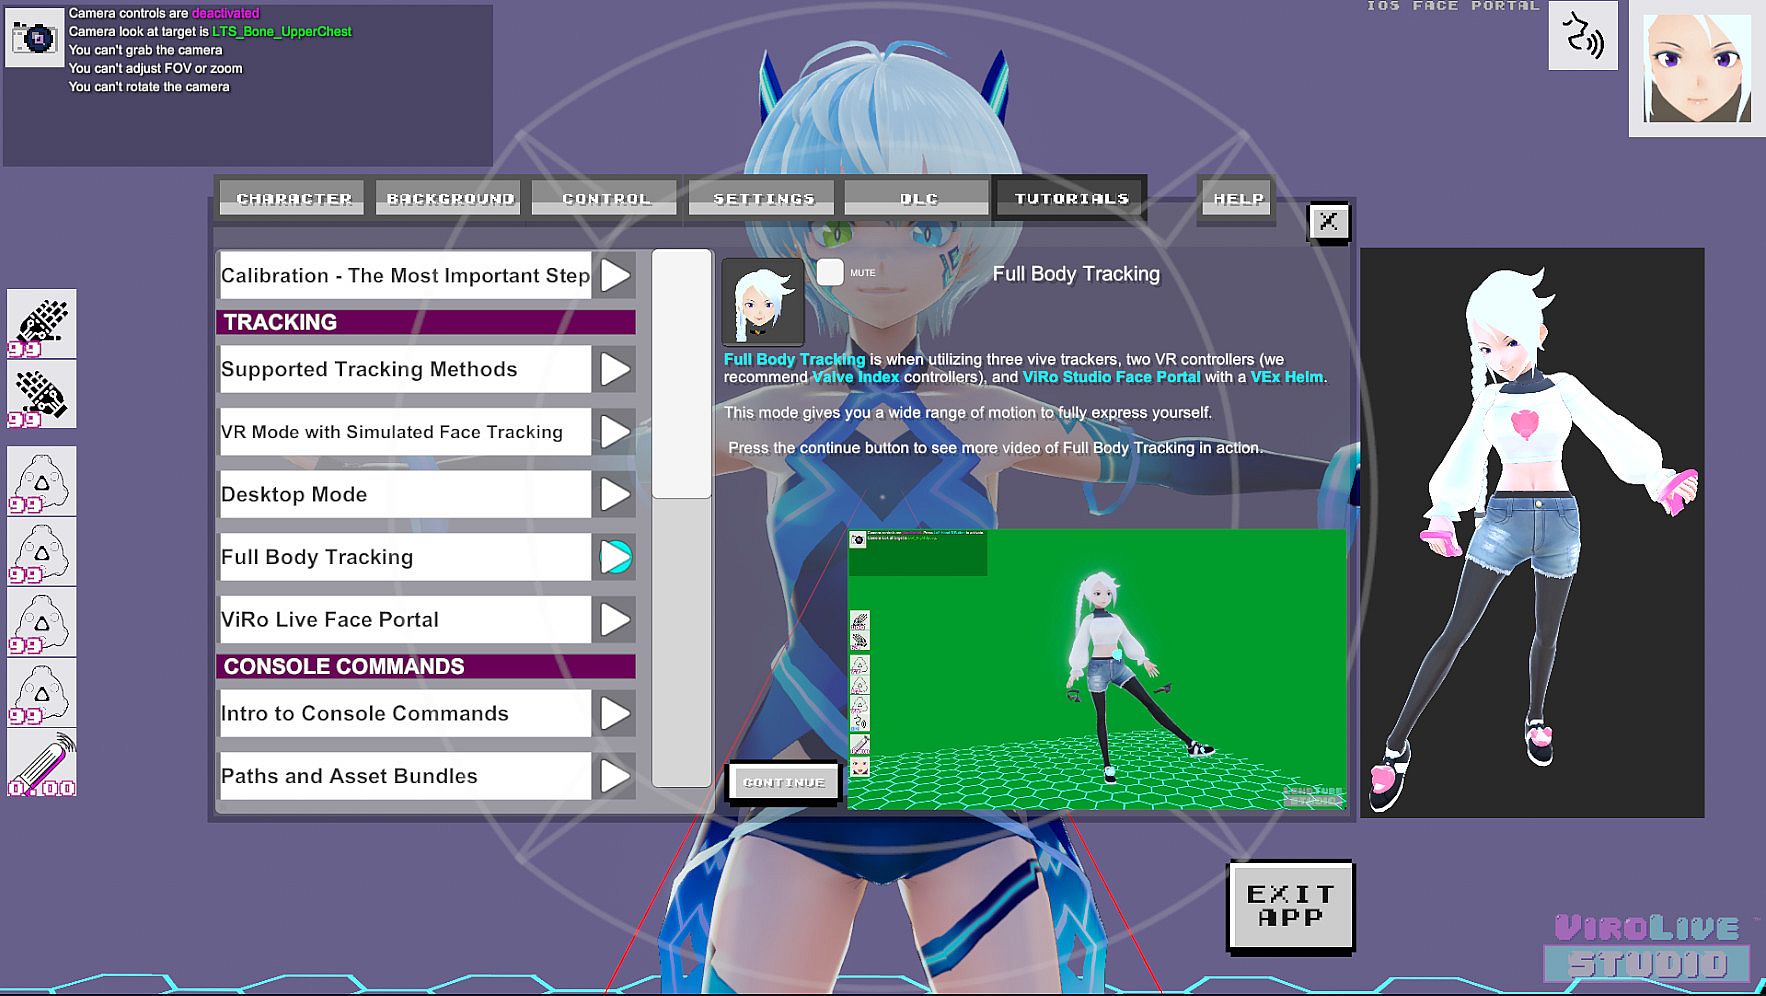Select the DLC tab
The width and height of the screenshot is (1766, 996).
click(919, 198)
